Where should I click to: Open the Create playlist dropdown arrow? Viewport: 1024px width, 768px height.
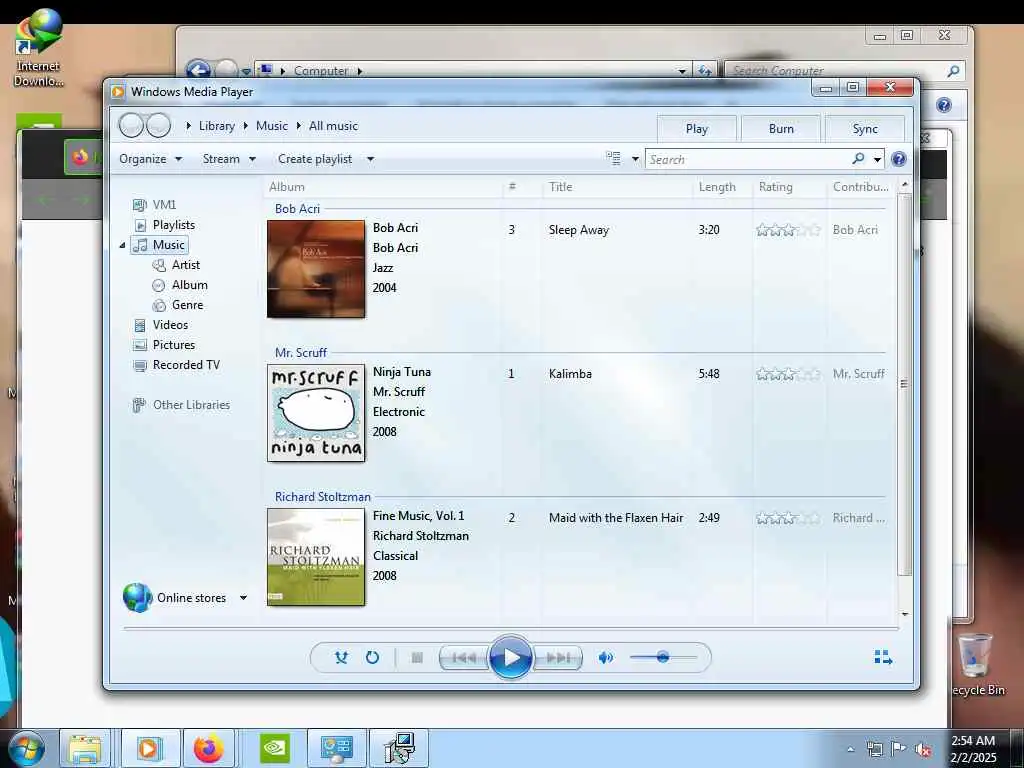(x=370, y=159)
